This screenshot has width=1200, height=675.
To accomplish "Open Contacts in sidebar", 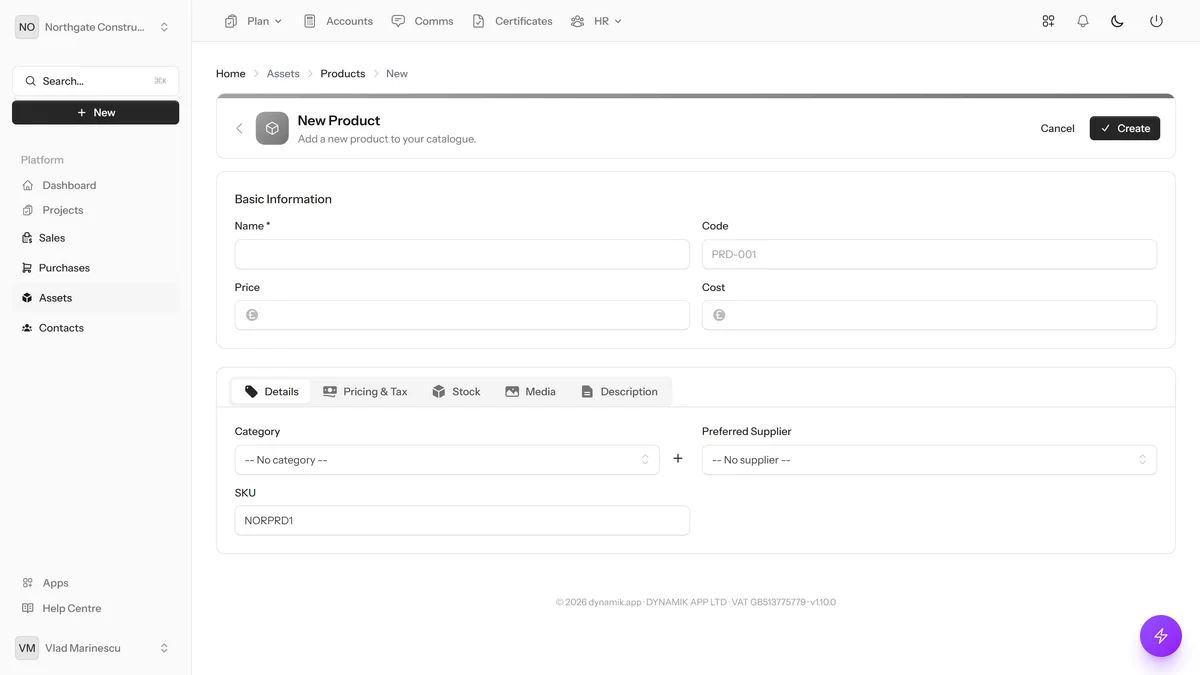I will [x=95, y=328].
